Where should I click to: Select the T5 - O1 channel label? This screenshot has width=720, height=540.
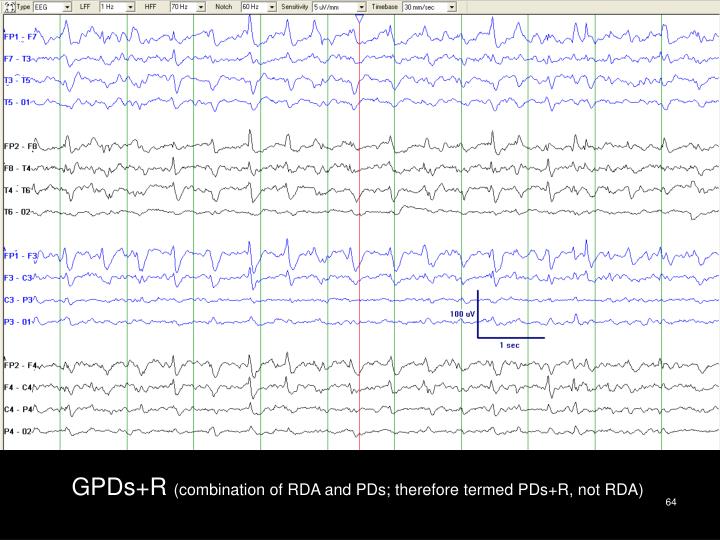pyautogui.click(x=17, y=102)
